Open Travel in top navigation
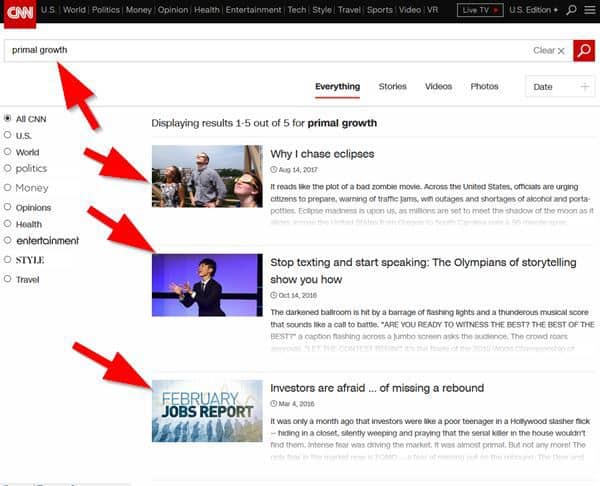 (349, 10)
